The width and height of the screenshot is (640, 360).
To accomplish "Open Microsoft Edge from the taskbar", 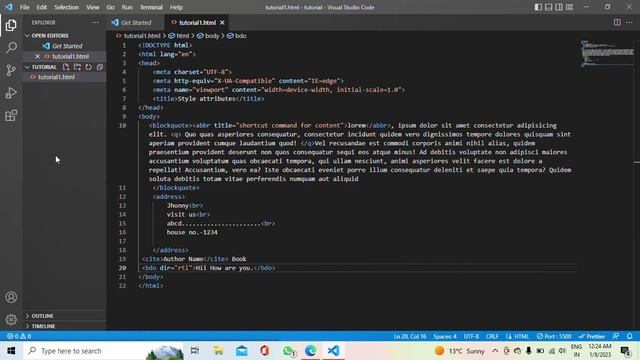I will tap(311, 351).
